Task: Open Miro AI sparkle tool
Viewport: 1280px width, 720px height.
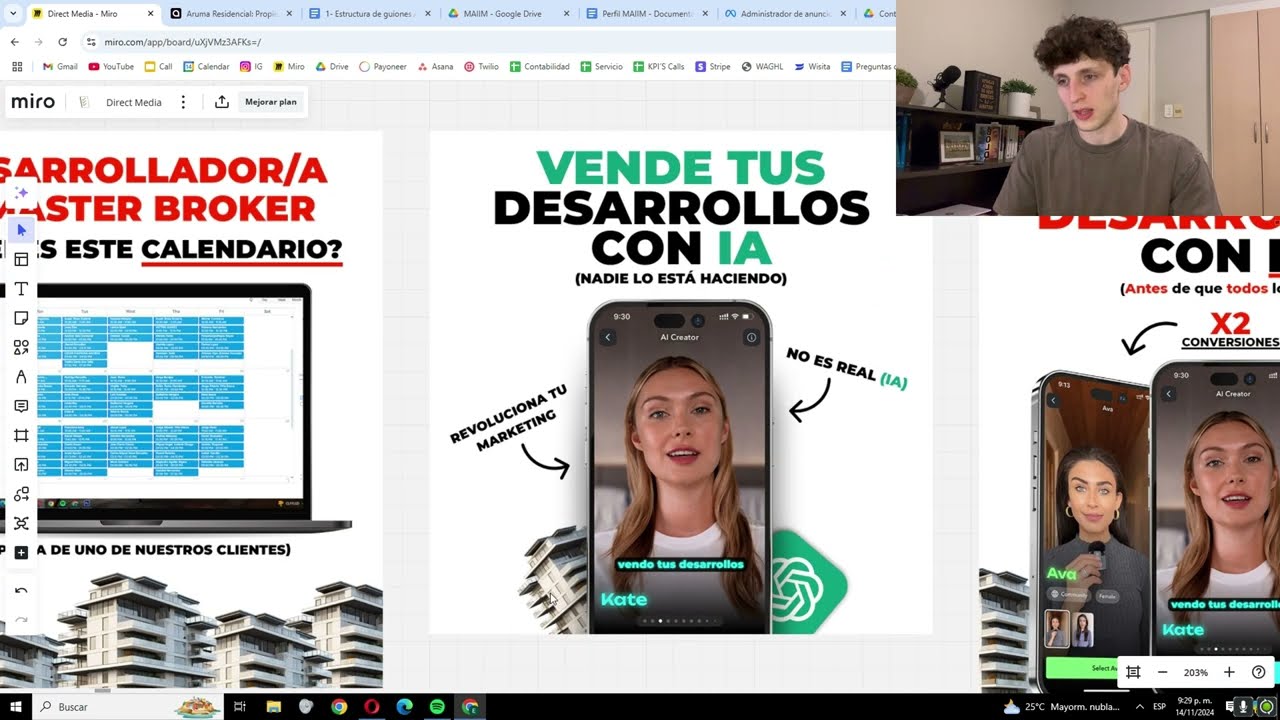Action: [x=21, y=193]
